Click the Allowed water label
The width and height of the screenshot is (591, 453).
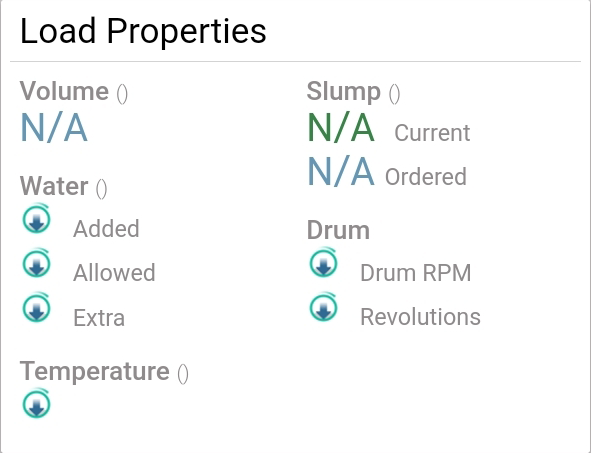pos(114,272)
